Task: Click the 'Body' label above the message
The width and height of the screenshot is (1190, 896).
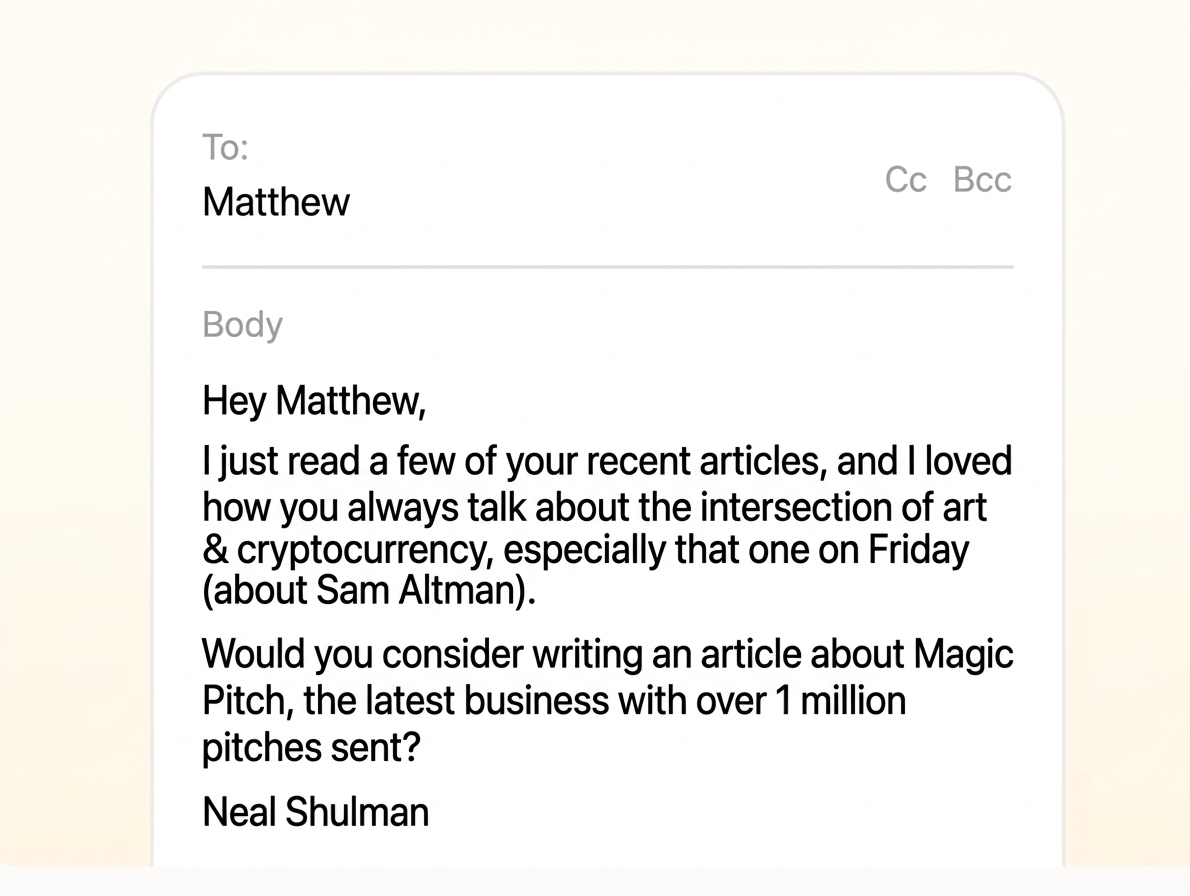Action: click(x=242, y=324)
